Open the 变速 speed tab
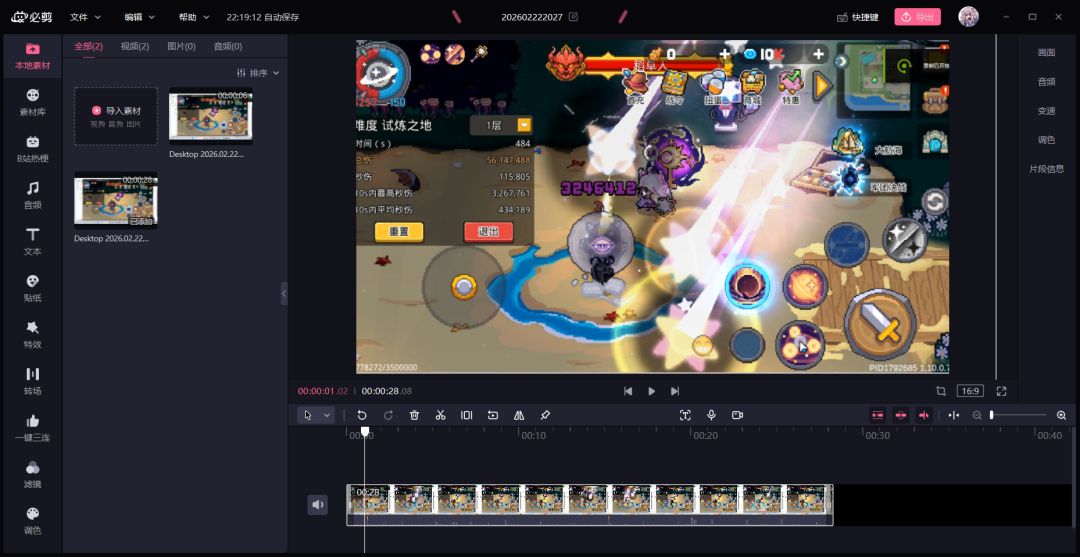The width and height of the screenshot is (1080, 557). click(x=1046, y=110)
